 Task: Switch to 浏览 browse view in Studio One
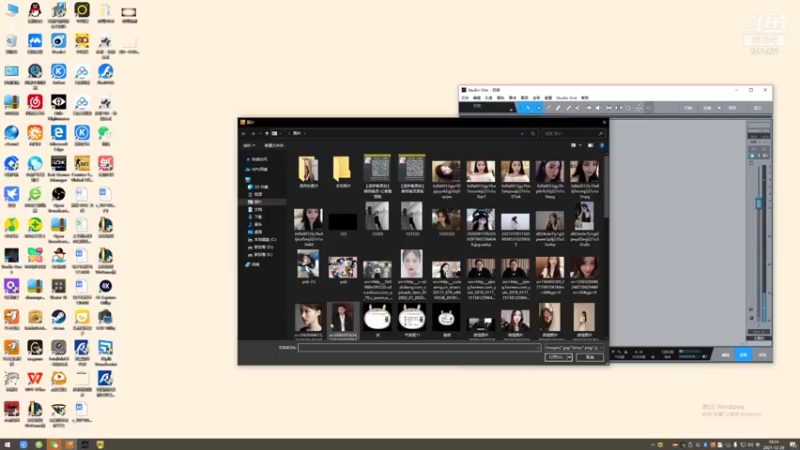(x=762, y=355)
